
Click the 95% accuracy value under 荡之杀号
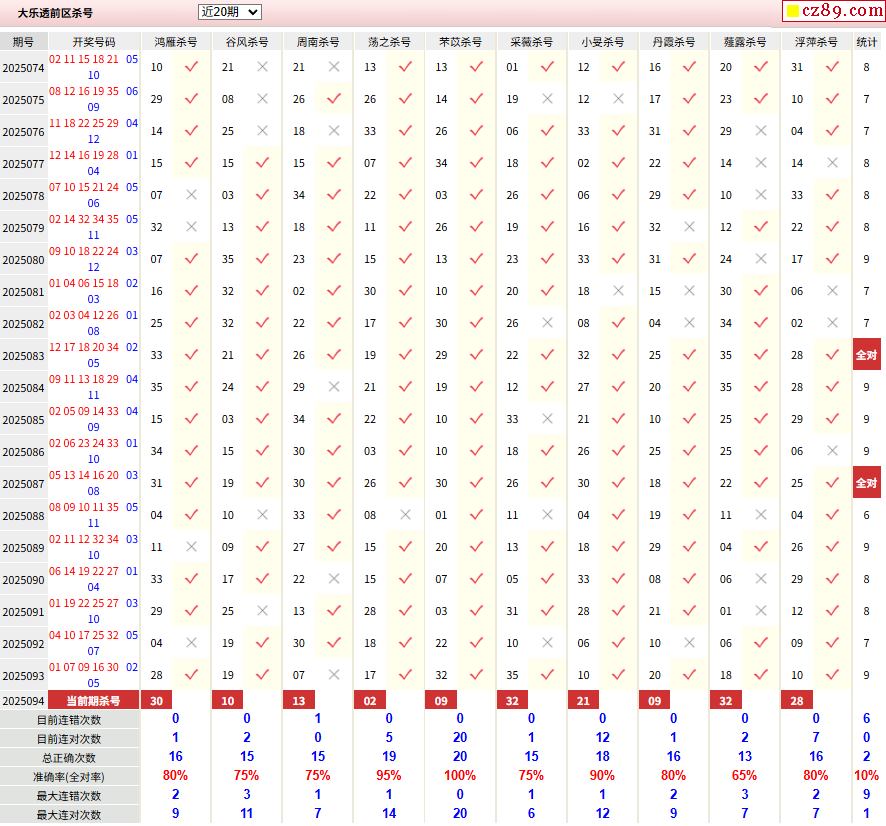(x=389, y=775)
